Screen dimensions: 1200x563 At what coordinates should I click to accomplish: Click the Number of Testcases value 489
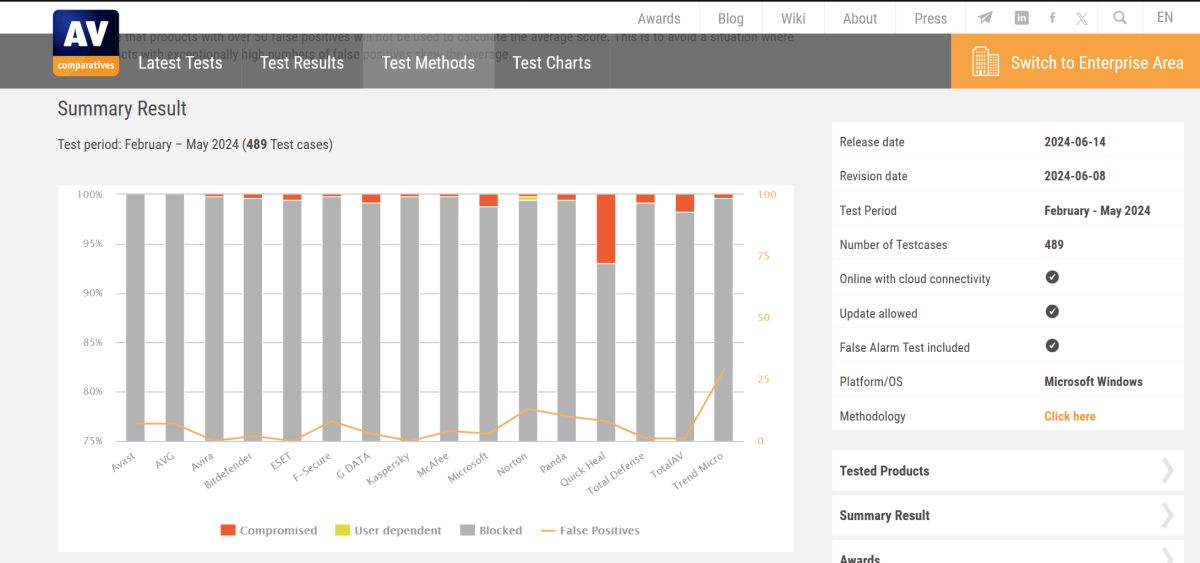click(1054, 245)
